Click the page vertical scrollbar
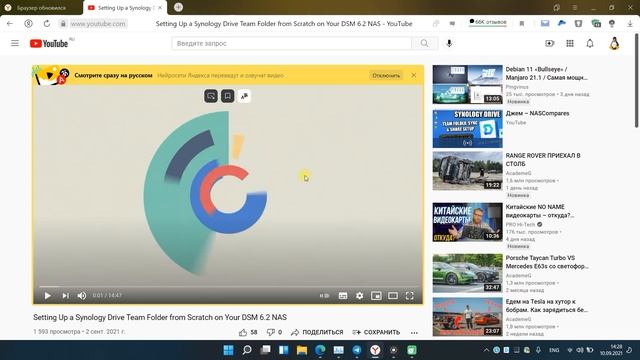Image resolution: width=640 pixels, height=360 pixels. coord(637,82)
